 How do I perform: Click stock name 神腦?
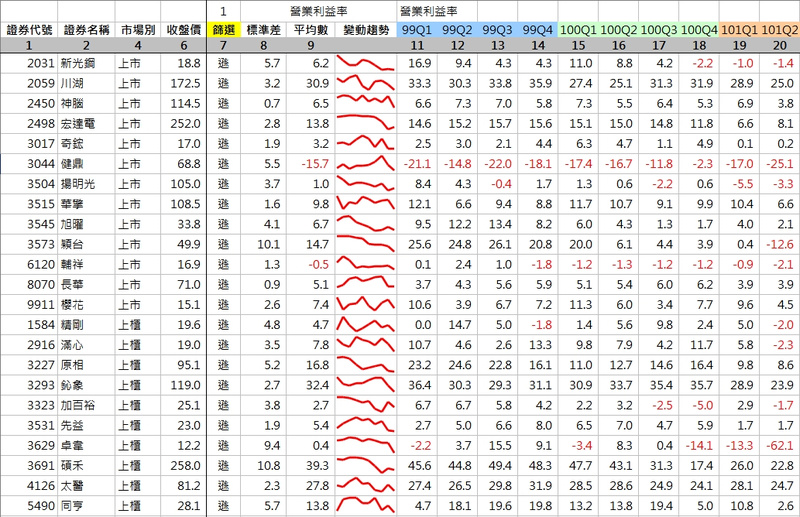point(72,104)
